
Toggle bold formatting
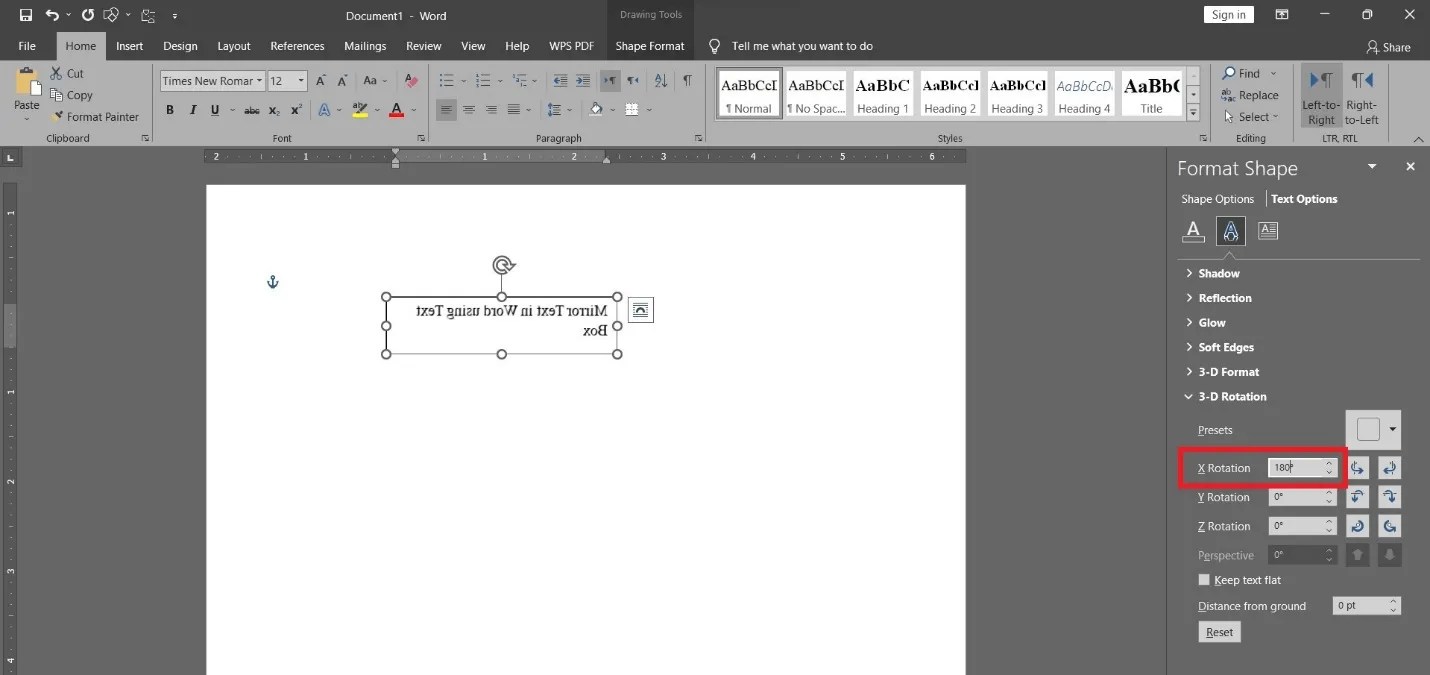[169, 110]
